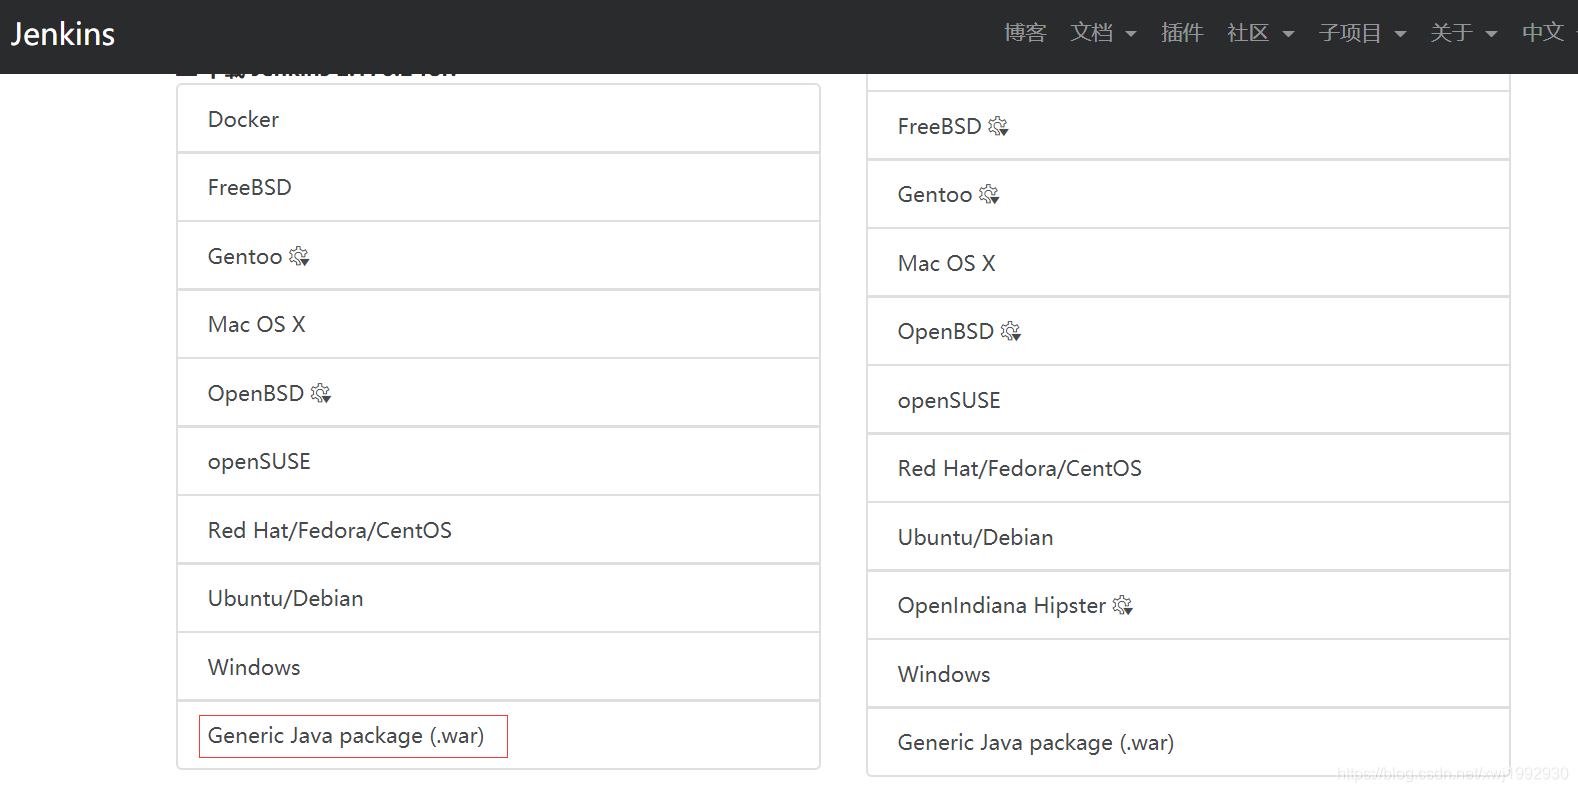Expand the 社区 dropdown menu
Image resolution: width=1578 pixels, height=792 pixels.
[x=1261, y=33]
